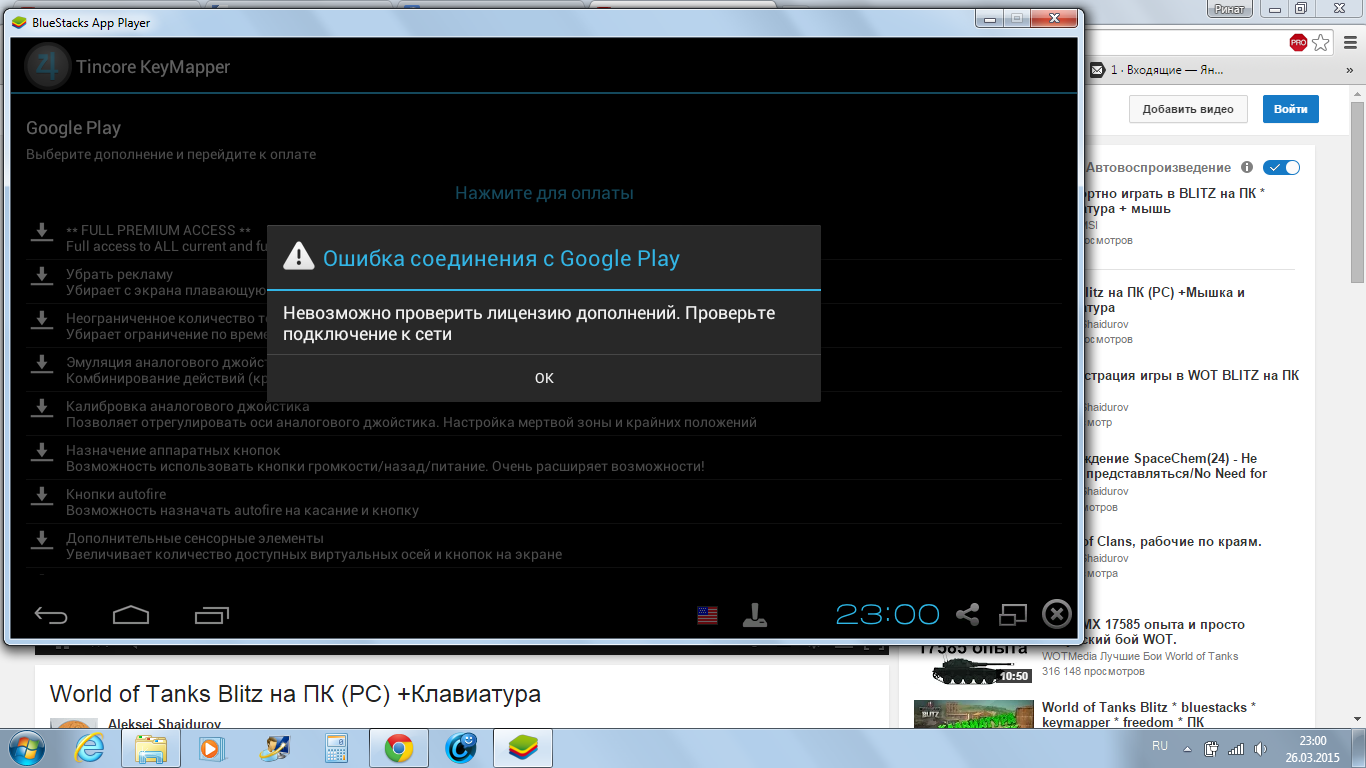Viewport: 1366px width, 768px height.
Task: Click Нажмите для оплаты link
Action: click(544, 193)
